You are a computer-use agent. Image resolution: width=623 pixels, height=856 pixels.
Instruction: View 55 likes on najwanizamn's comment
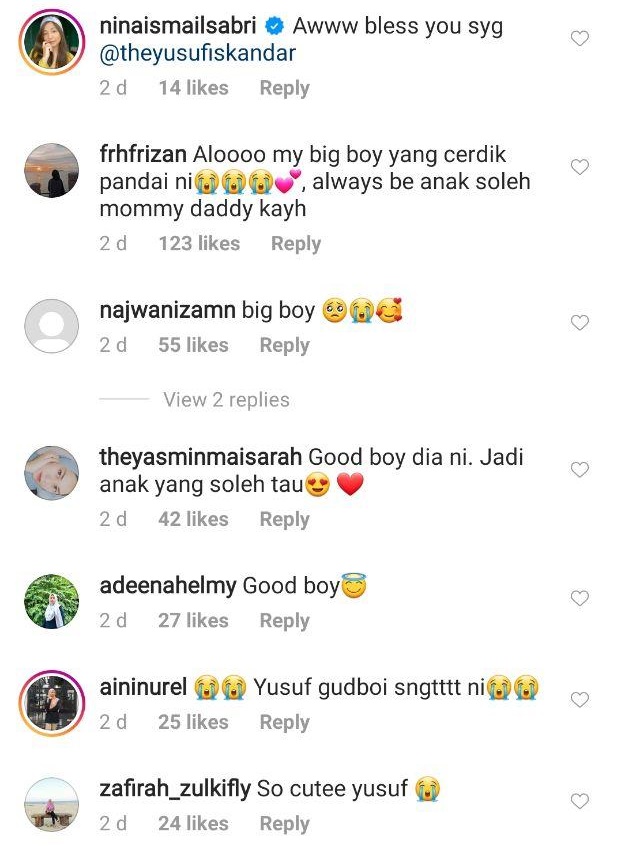click(x=193, y=345)
